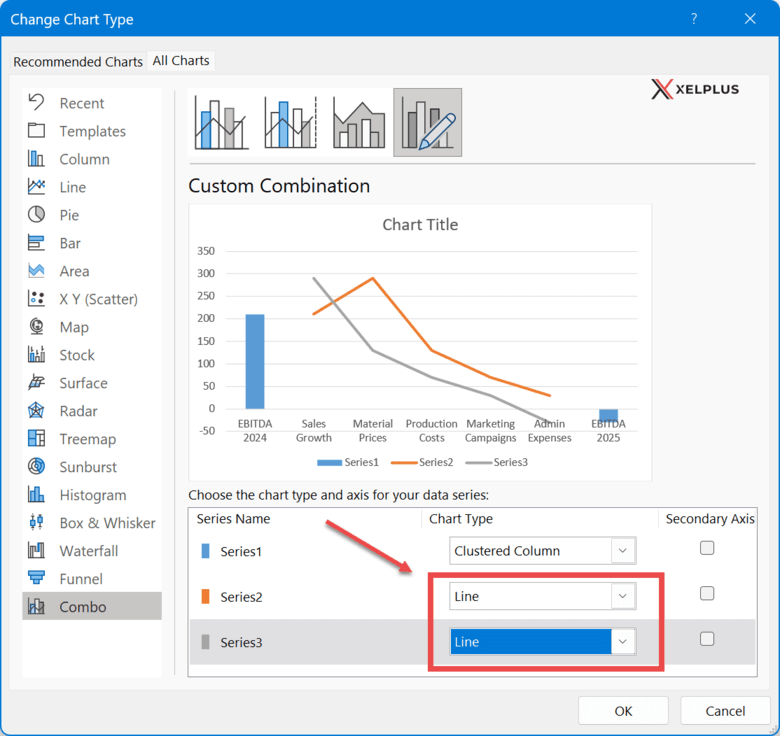The width and height of the screenshot is (780, 736).
Task: Select the Custom Combination chart icon
Action: pyautogui.click(x=428, y=123)
